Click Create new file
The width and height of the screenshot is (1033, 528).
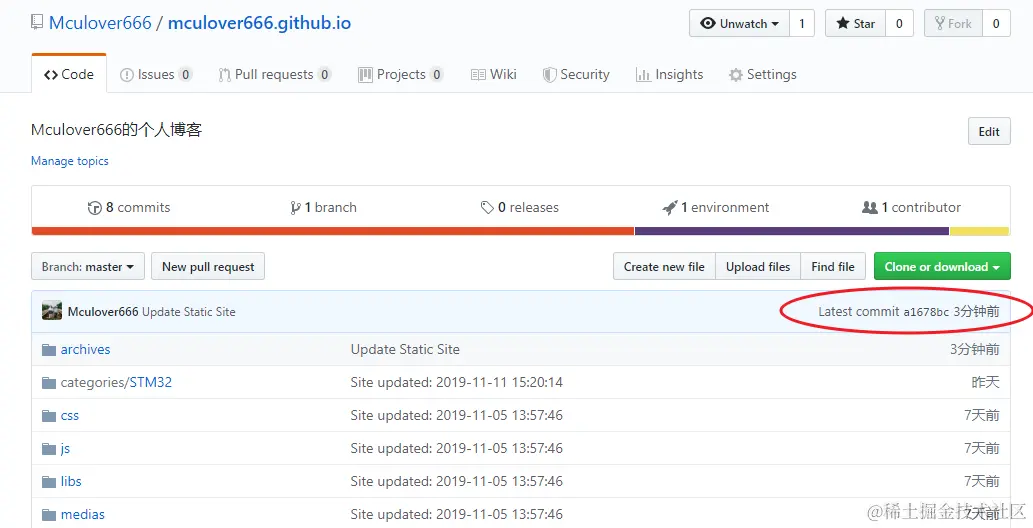(664, 266)
